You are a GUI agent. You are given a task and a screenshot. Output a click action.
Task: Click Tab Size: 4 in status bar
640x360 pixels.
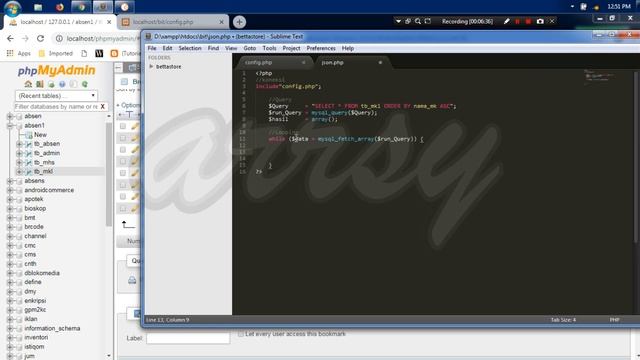coord(563,320)
